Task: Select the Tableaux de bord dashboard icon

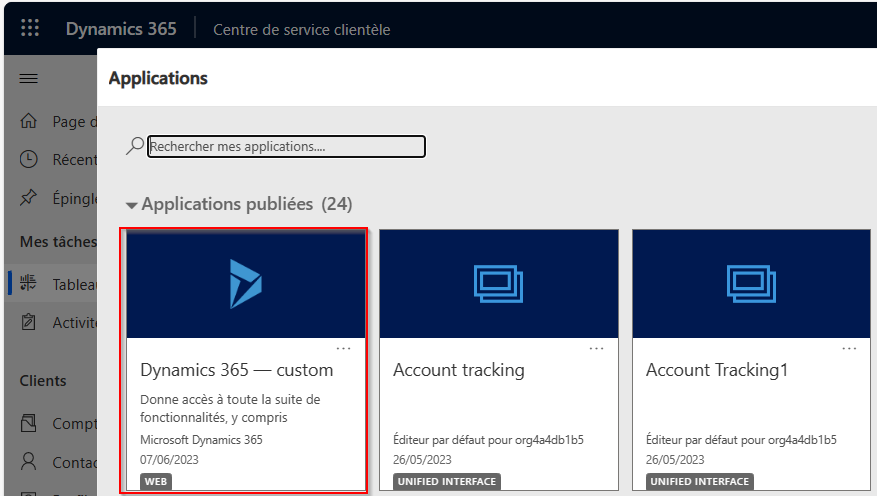Action: pyautogui.click(x=28, y=283)
